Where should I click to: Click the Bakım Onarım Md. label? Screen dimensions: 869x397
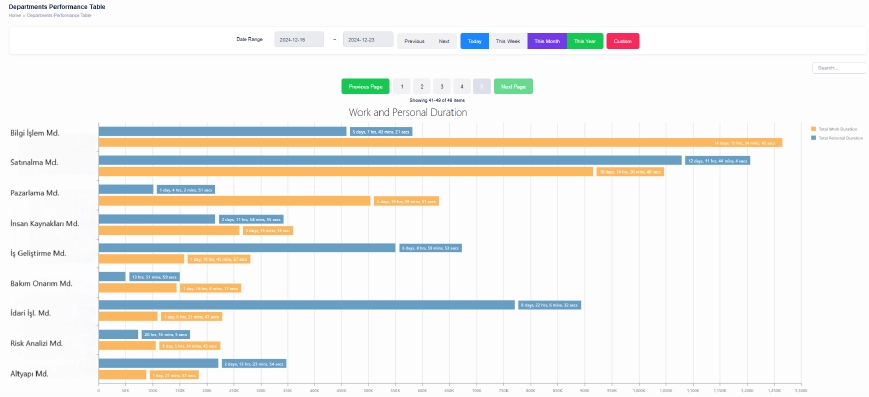42,283
